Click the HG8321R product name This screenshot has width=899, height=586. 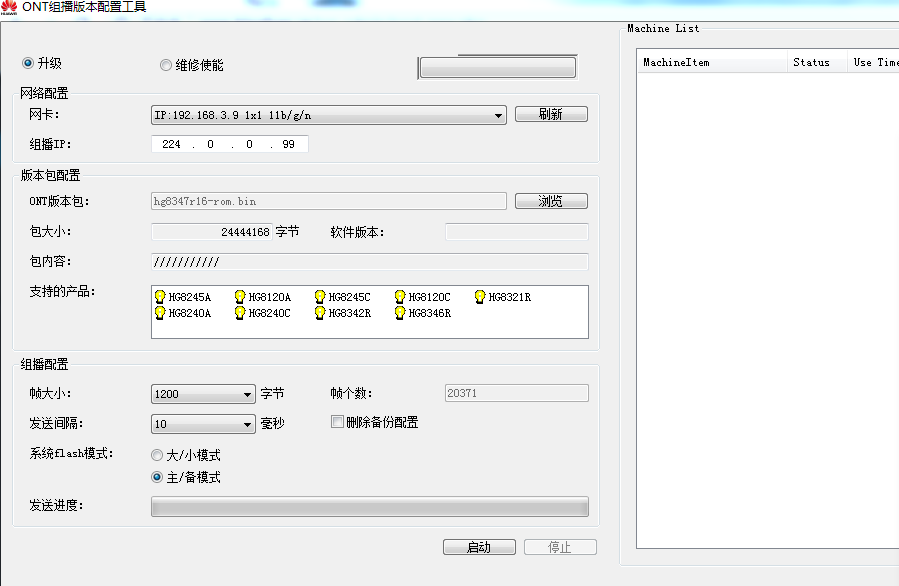tap(510, 297)
